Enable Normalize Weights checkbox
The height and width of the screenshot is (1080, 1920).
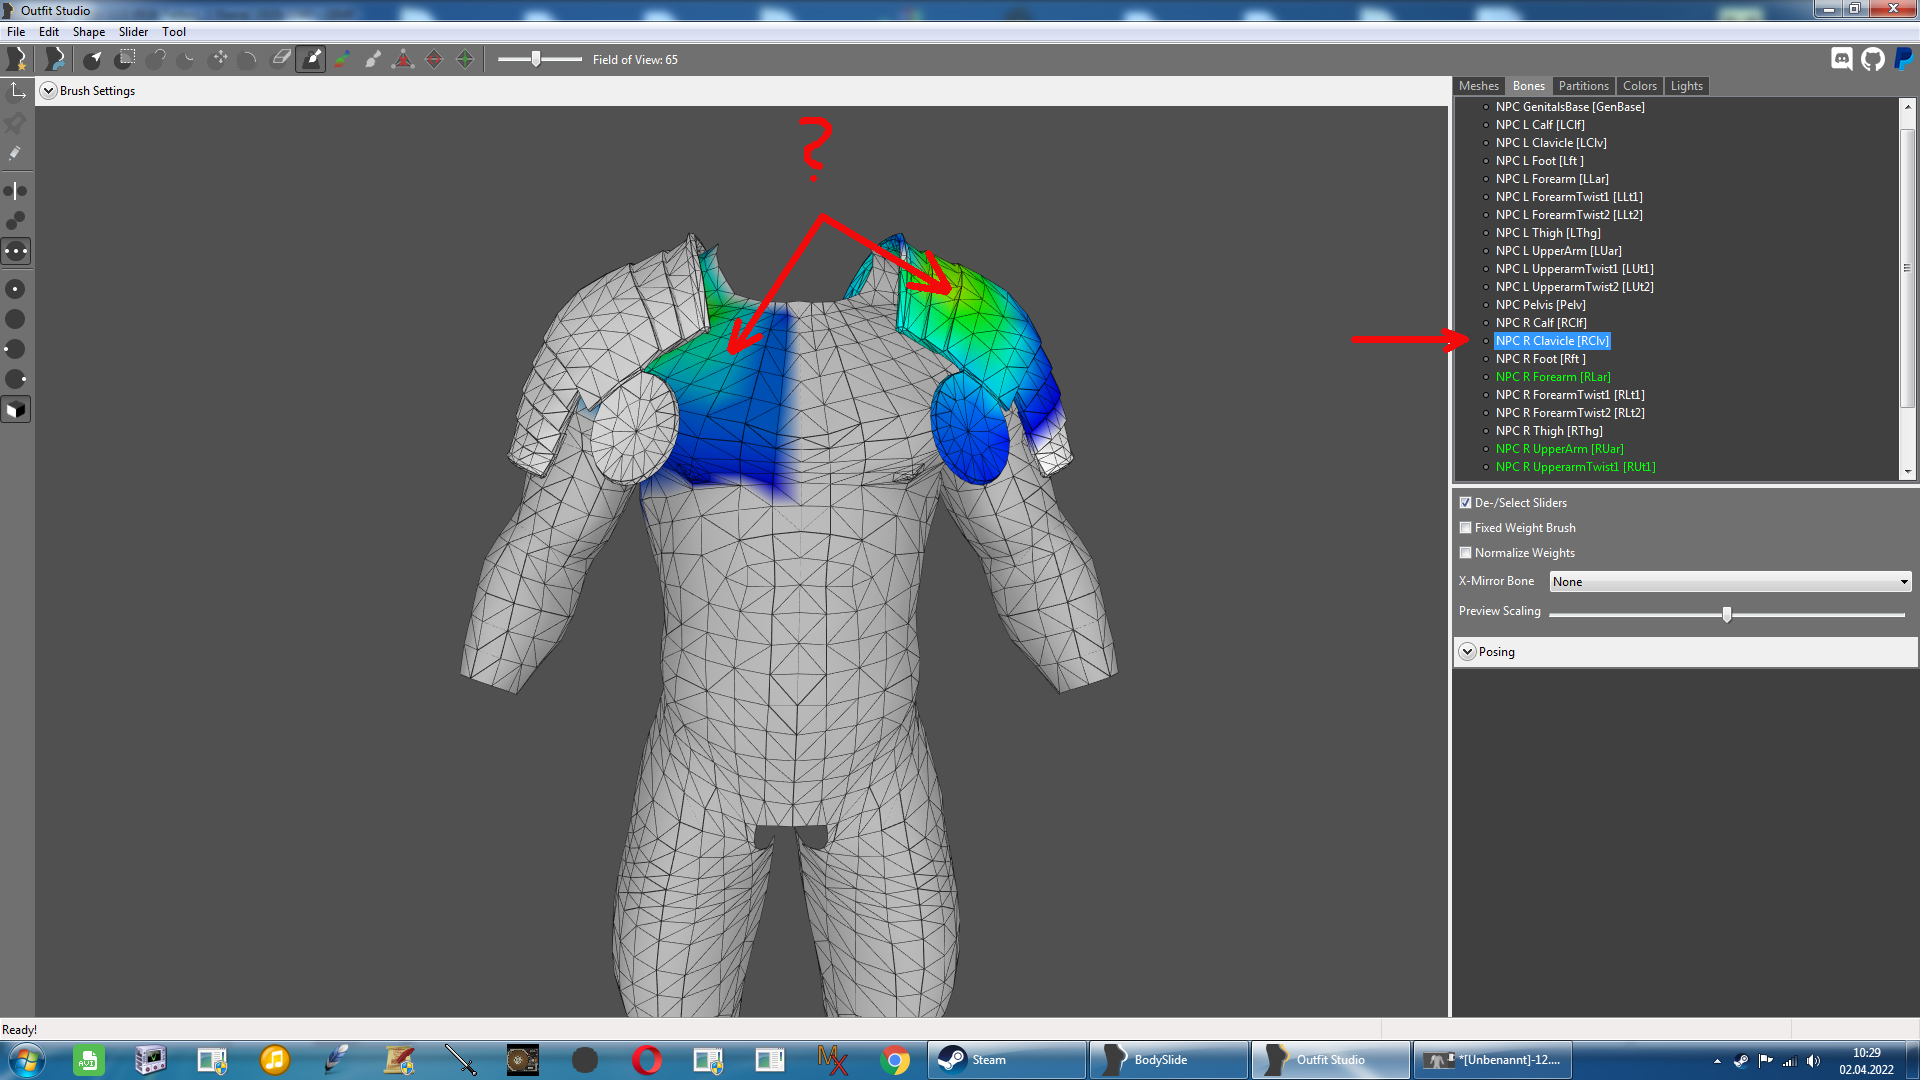click(x=1465, y=553)
